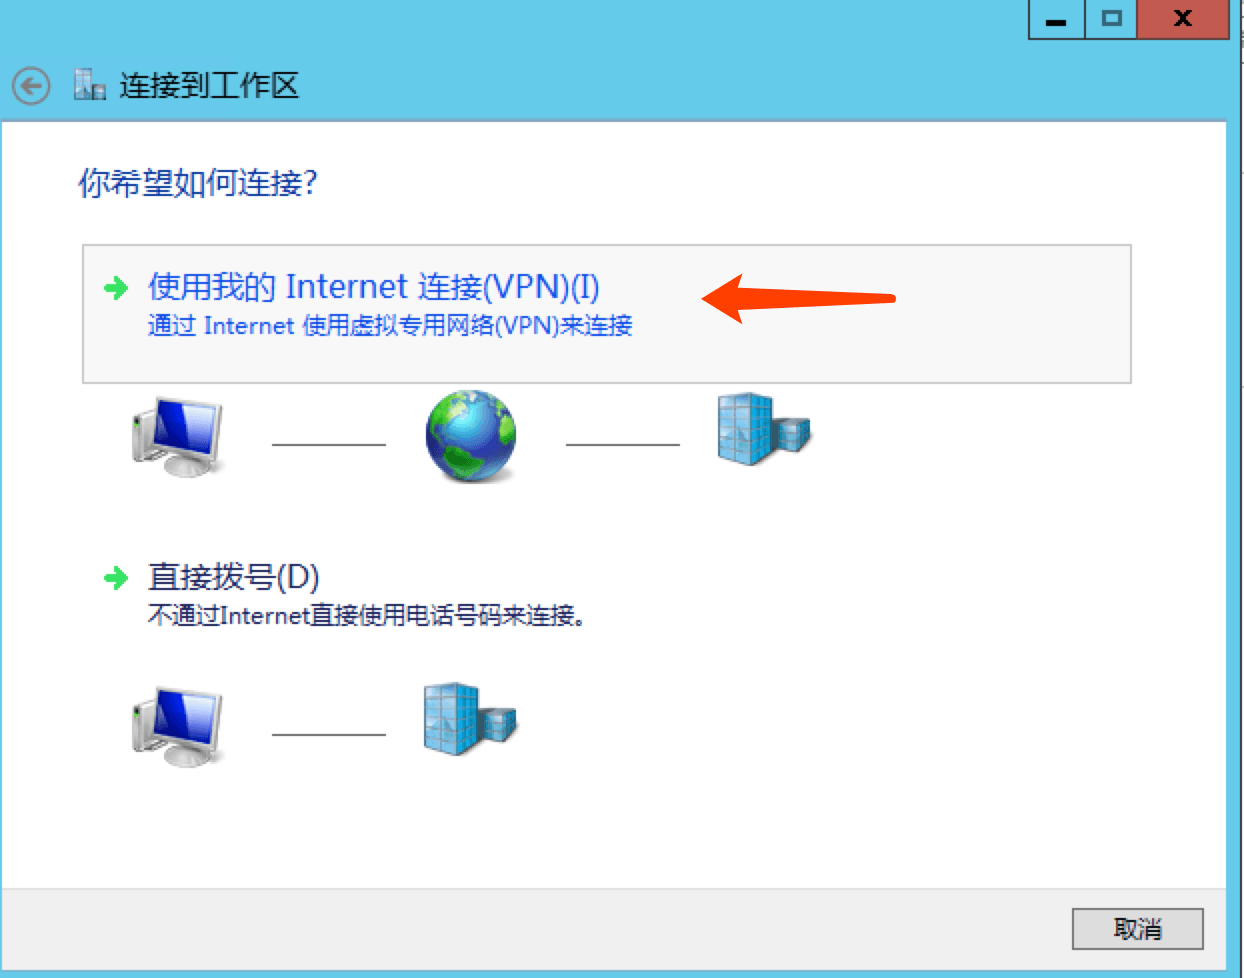Viewport: 1244px width, 978px height.
Task: Click the 取消 cancel button
Action: (x=1138, y=929)
